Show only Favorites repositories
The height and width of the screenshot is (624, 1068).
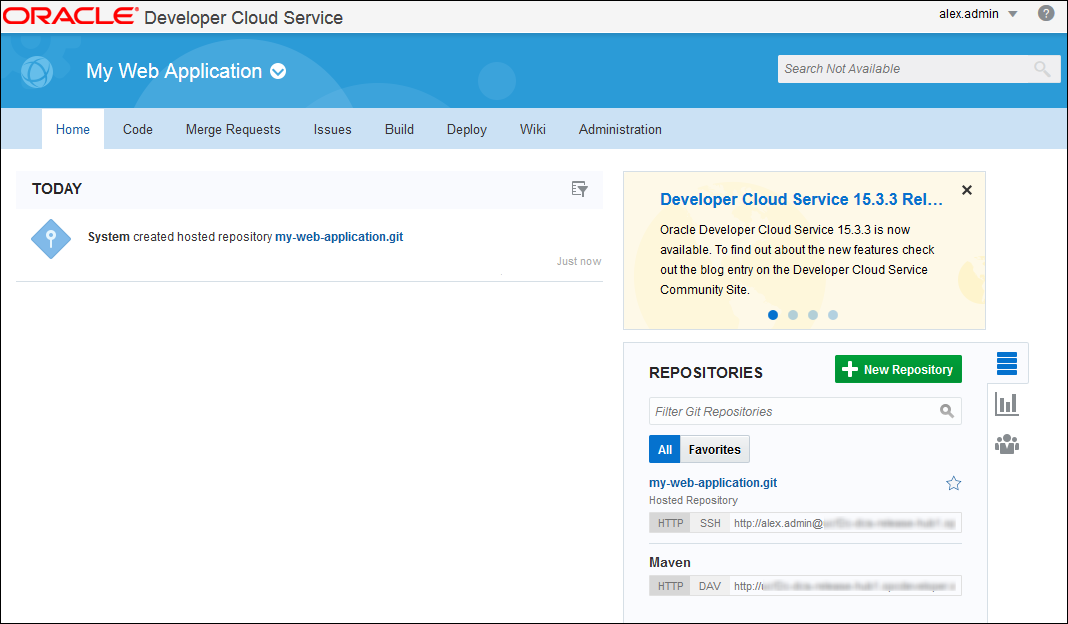[714, 449]
